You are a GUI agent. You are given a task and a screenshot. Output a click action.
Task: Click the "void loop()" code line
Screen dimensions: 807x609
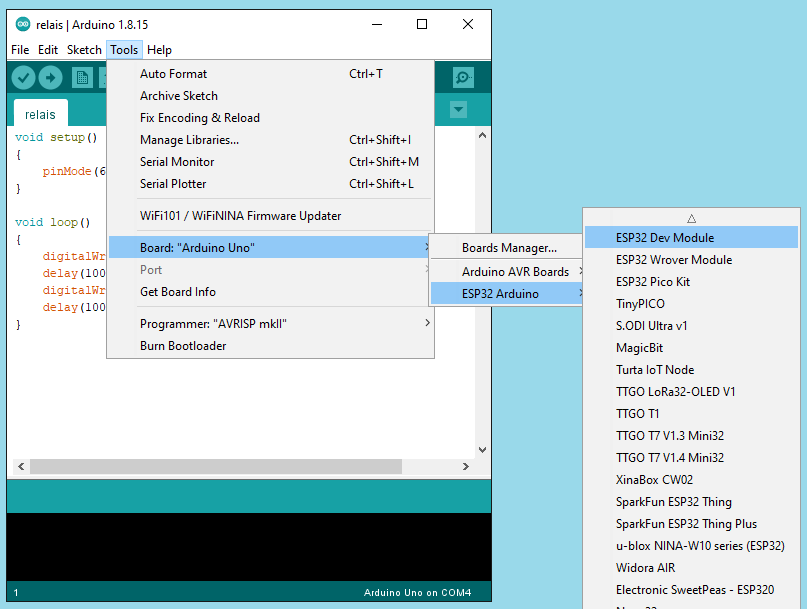coord(52,222)
